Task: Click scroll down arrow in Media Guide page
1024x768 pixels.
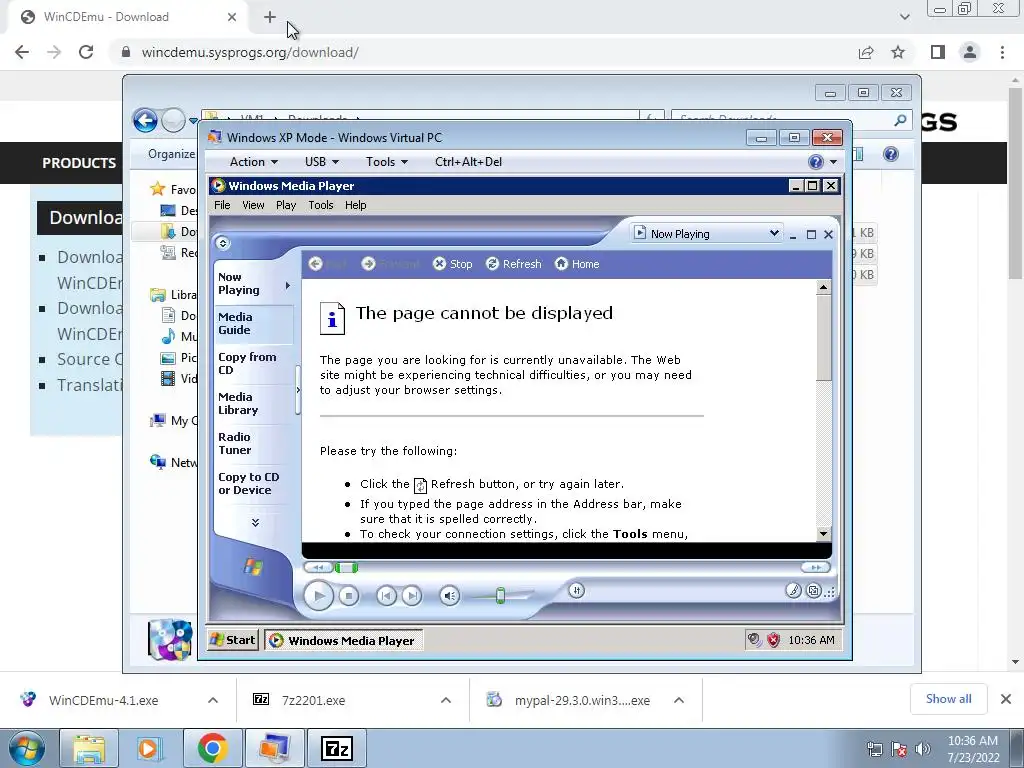Action: [x=823, y=534]
